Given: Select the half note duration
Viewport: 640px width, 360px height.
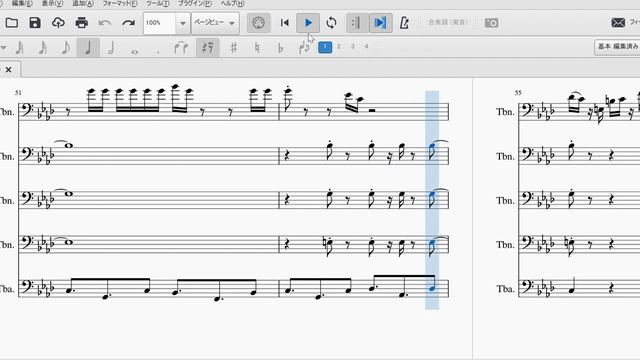Looking at the screenshot, I should pos(111,48).
